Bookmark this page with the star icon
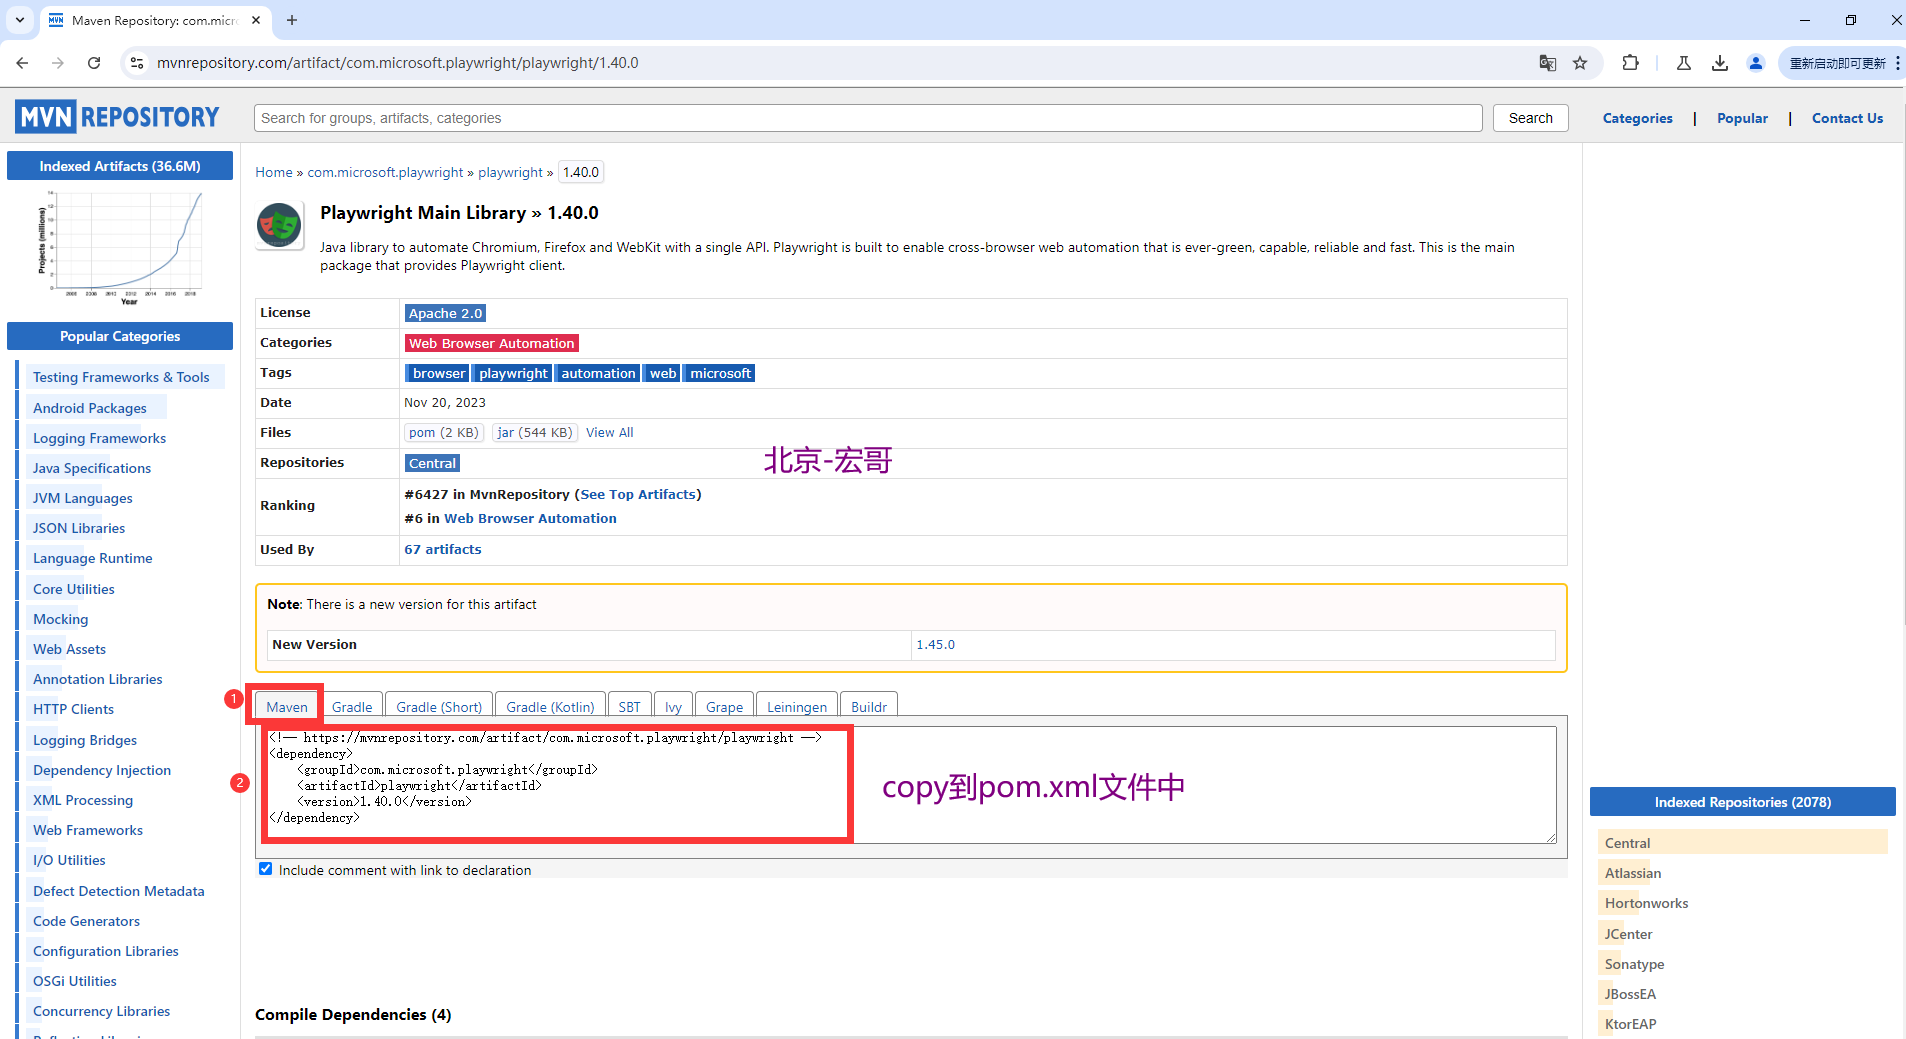 [1580, 63]
